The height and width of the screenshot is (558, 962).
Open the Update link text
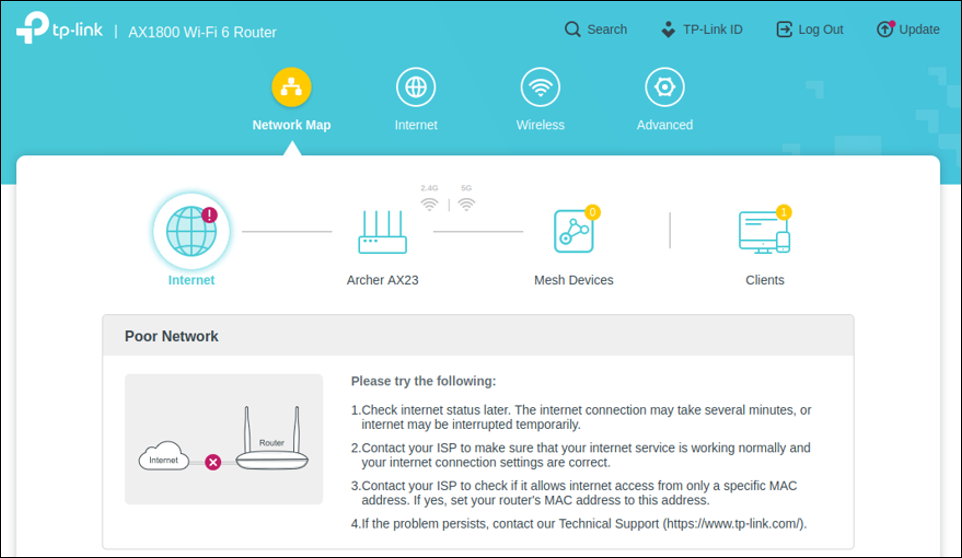coord(919,29)
